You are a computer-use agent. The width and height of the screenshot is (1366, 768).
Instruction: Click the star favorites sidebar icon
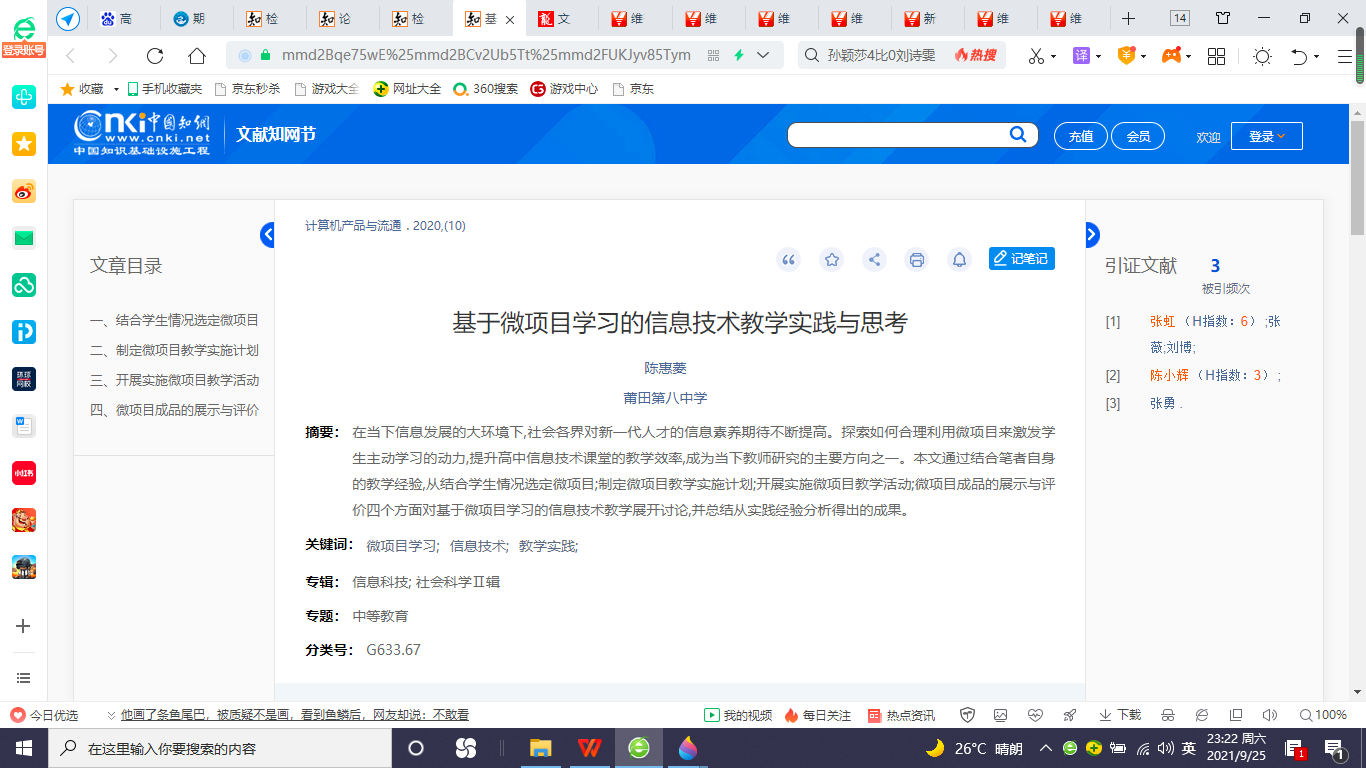24,144
